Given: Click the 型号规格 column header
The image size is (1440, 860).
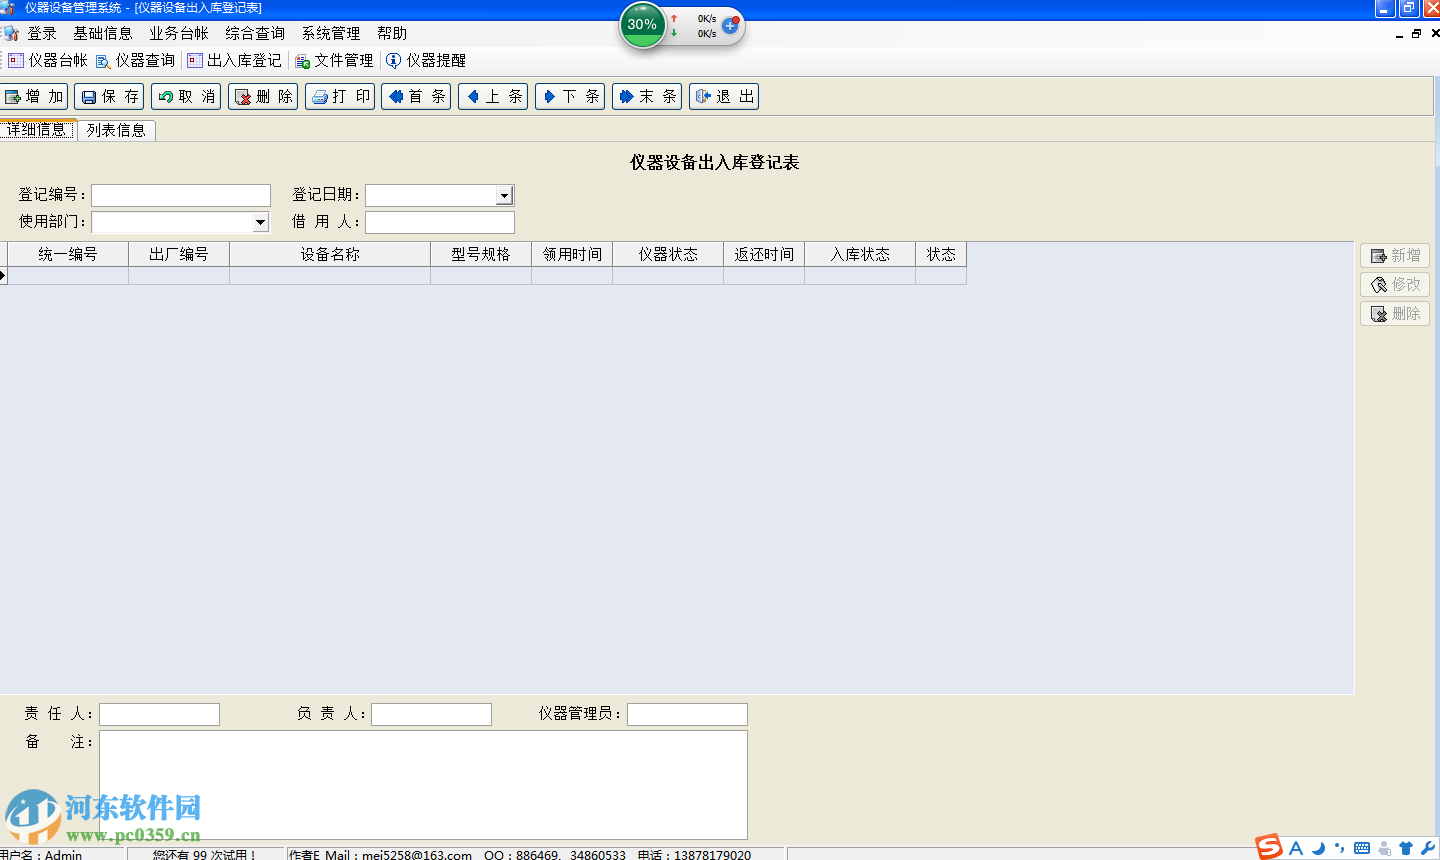Looking at the screenshot, I should click(481, 255).
